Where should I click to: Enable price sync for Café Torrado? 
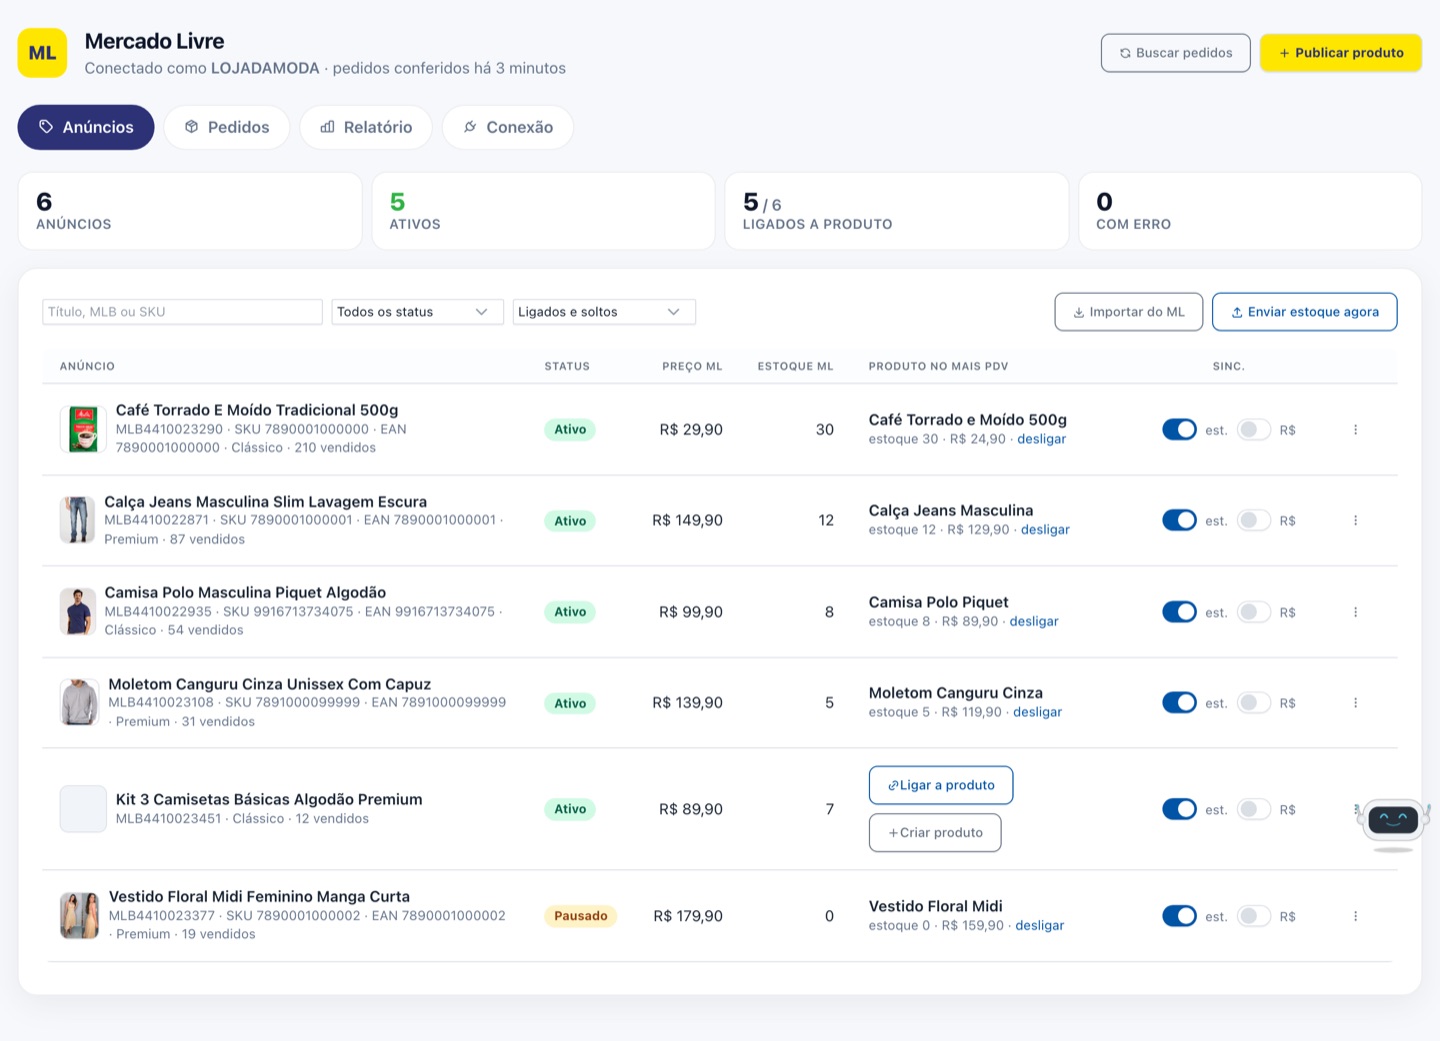tap(1254, 430)
